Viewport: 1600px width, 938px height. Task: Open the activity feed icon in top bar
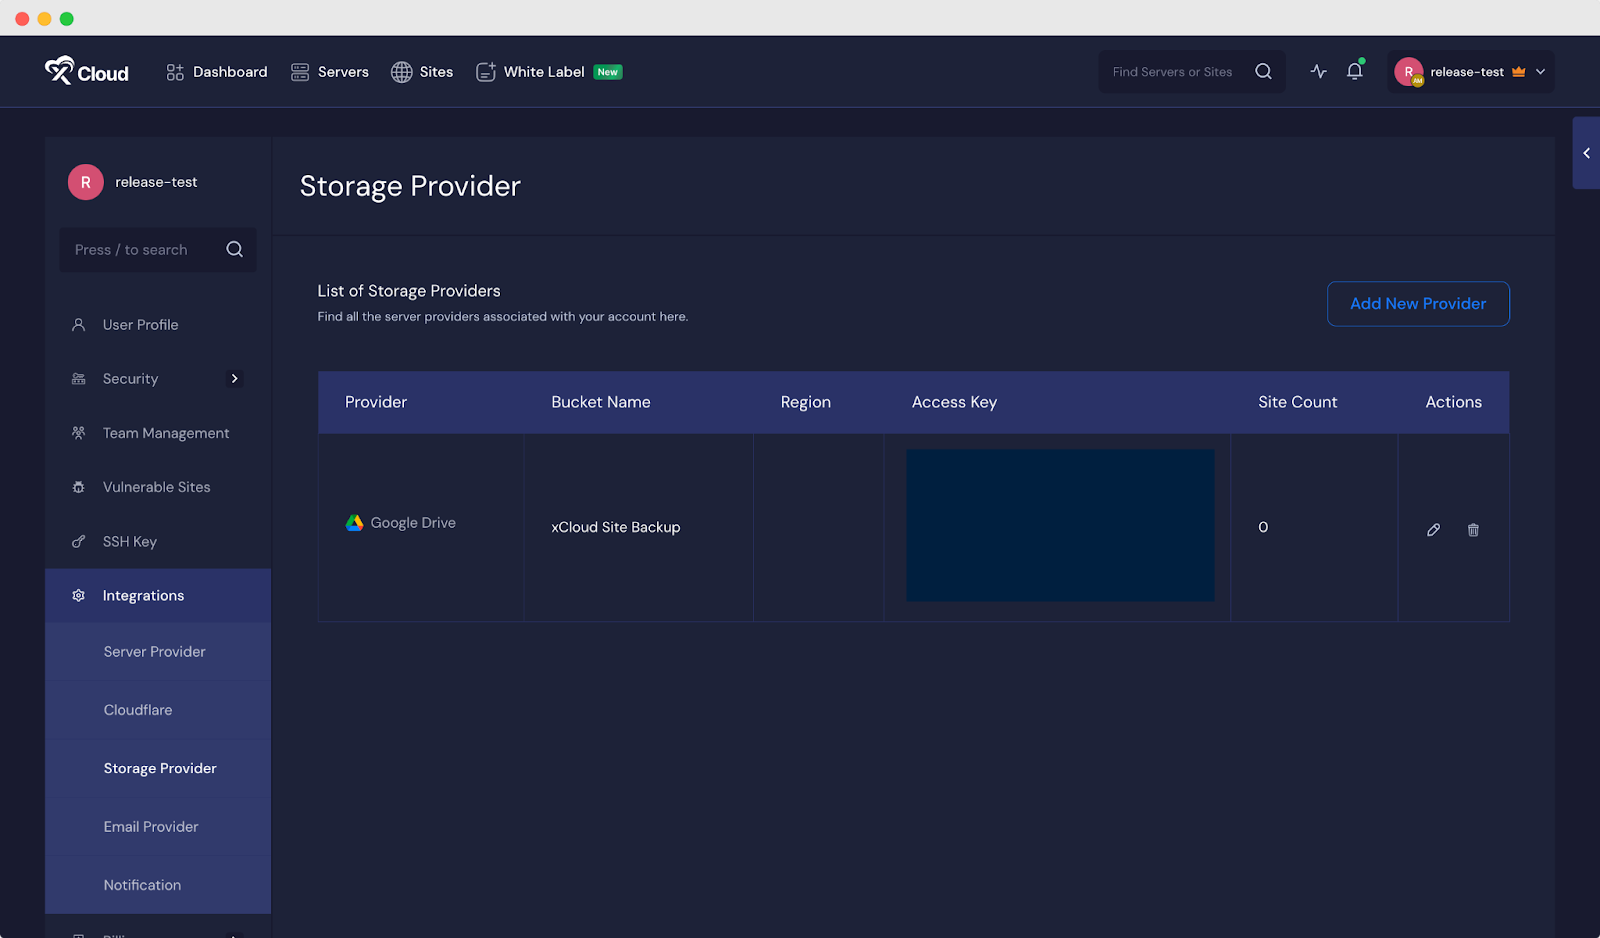point(1318,71)
